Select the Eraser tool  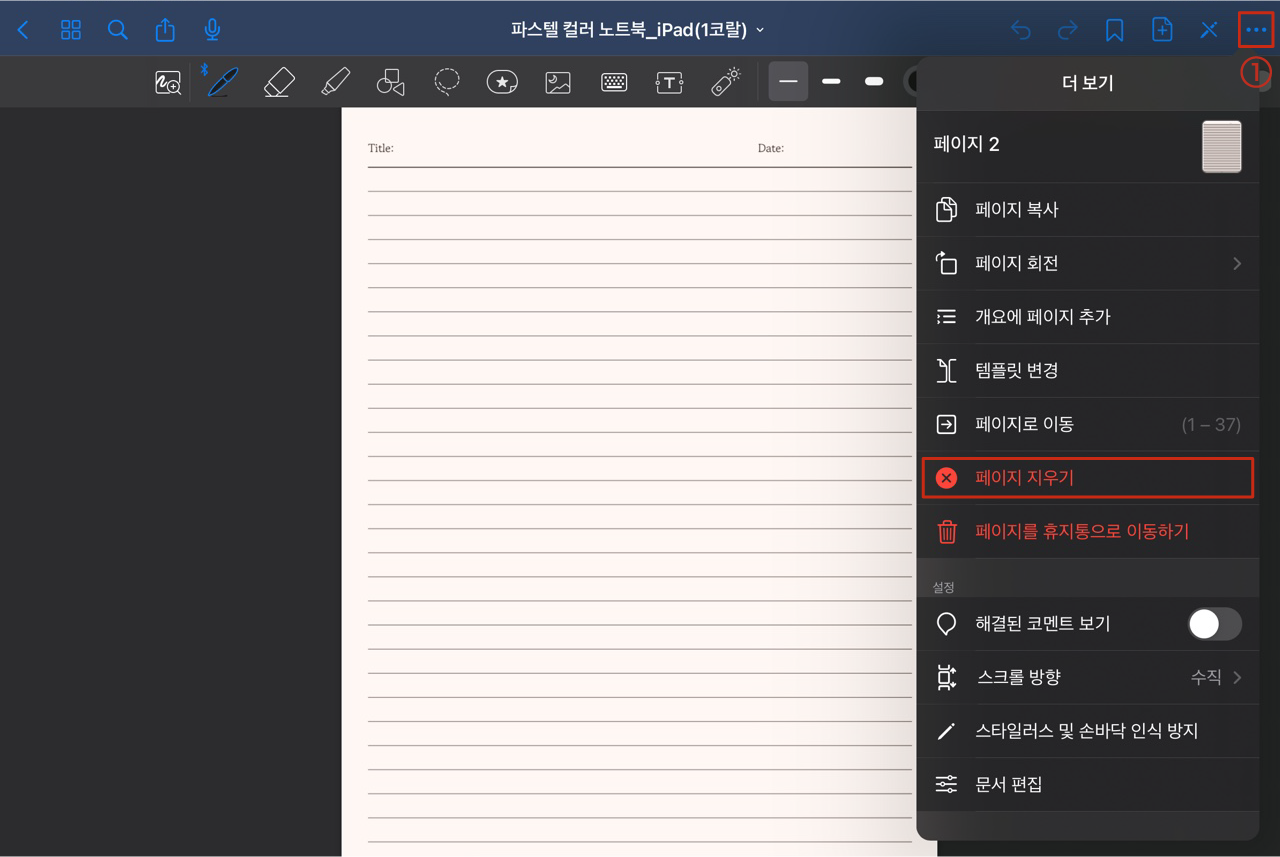tap(279, 81)
